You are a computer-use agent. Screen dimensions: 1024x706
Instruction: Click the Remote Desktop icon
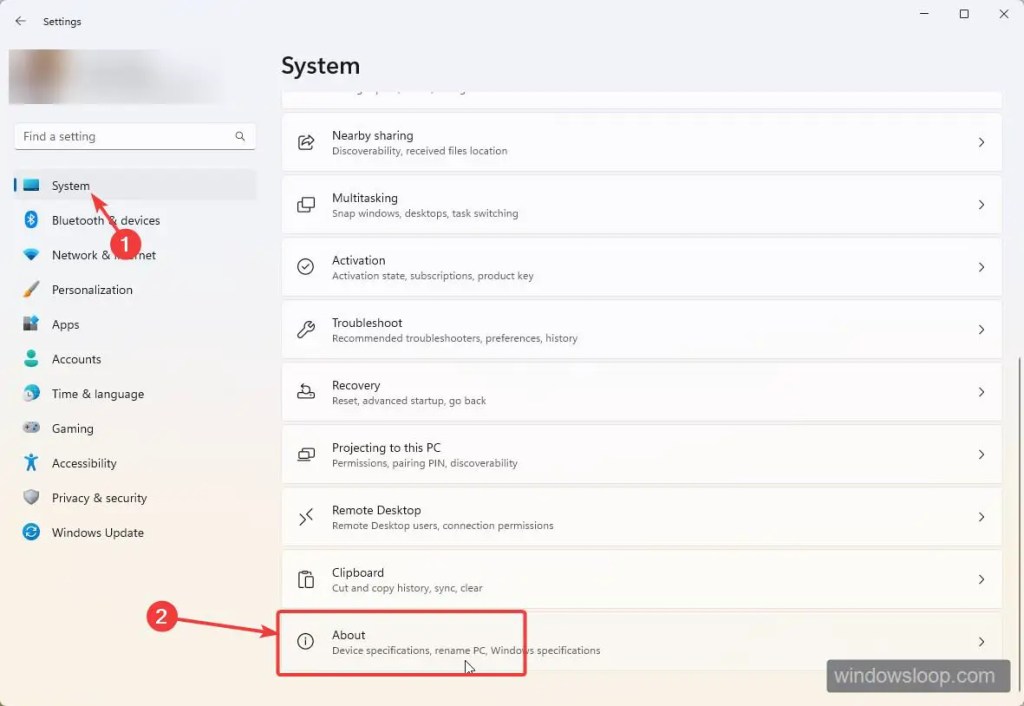tap(306, 517)
